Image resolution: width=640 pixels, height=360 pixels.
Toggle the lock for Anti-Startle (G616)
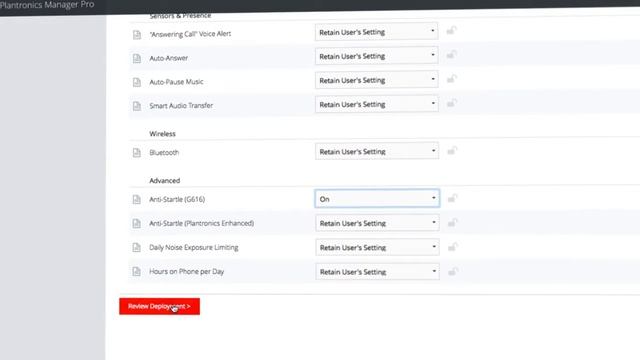(452, 198)
